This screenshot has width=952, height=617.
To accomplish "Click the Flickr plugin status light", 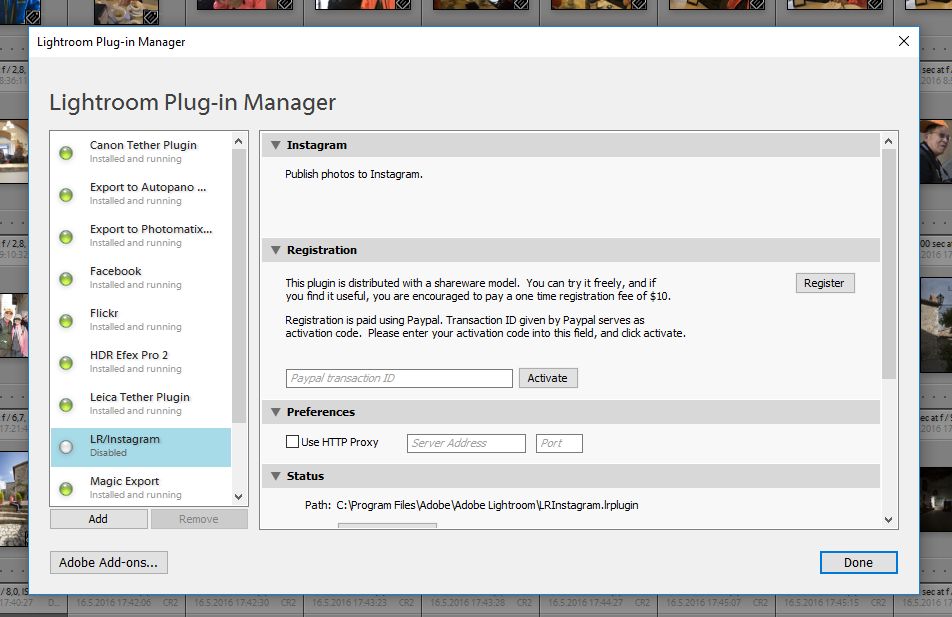I will click(x=66, y=321).
